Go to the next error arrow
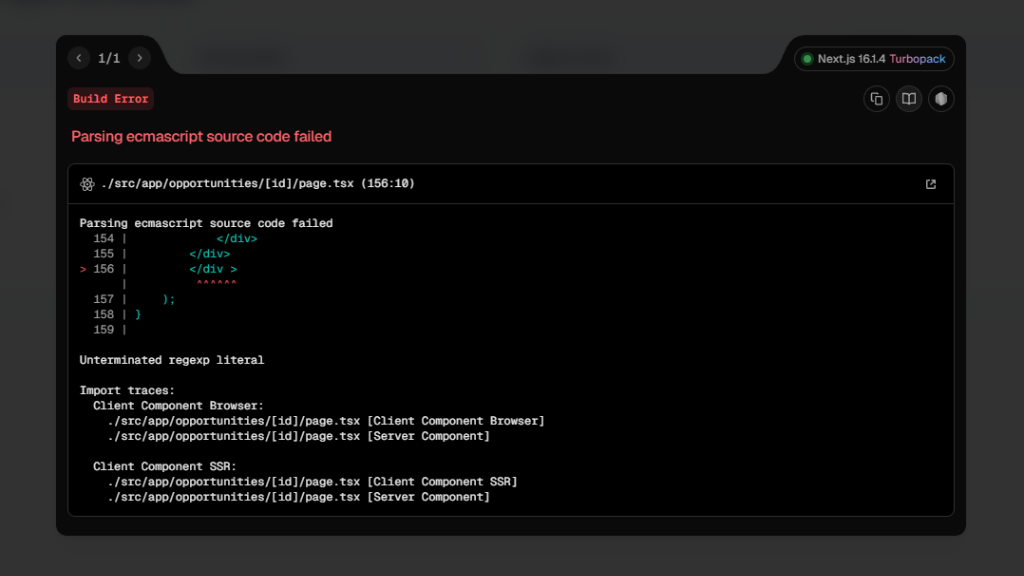The width and height of the screenshot is (1024, 576). [139, 58]
